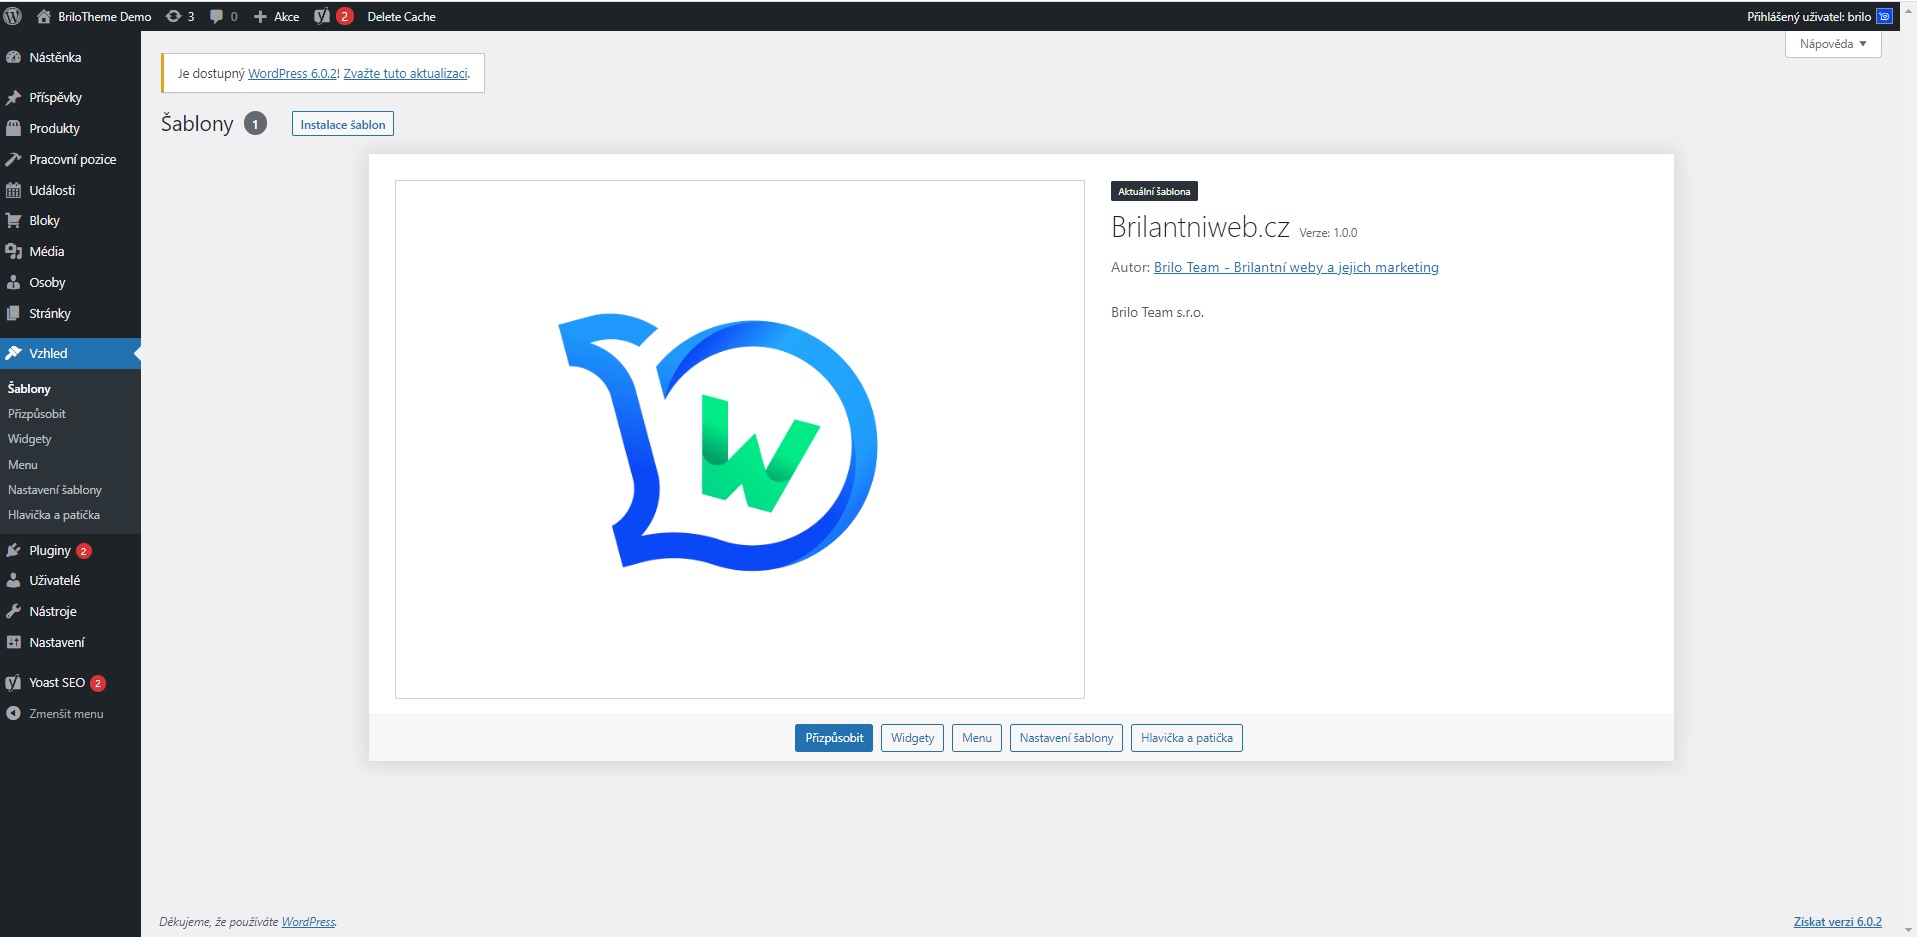Click the Instalace šablon button
This screenshot has height=937, width=1917.
342,124
